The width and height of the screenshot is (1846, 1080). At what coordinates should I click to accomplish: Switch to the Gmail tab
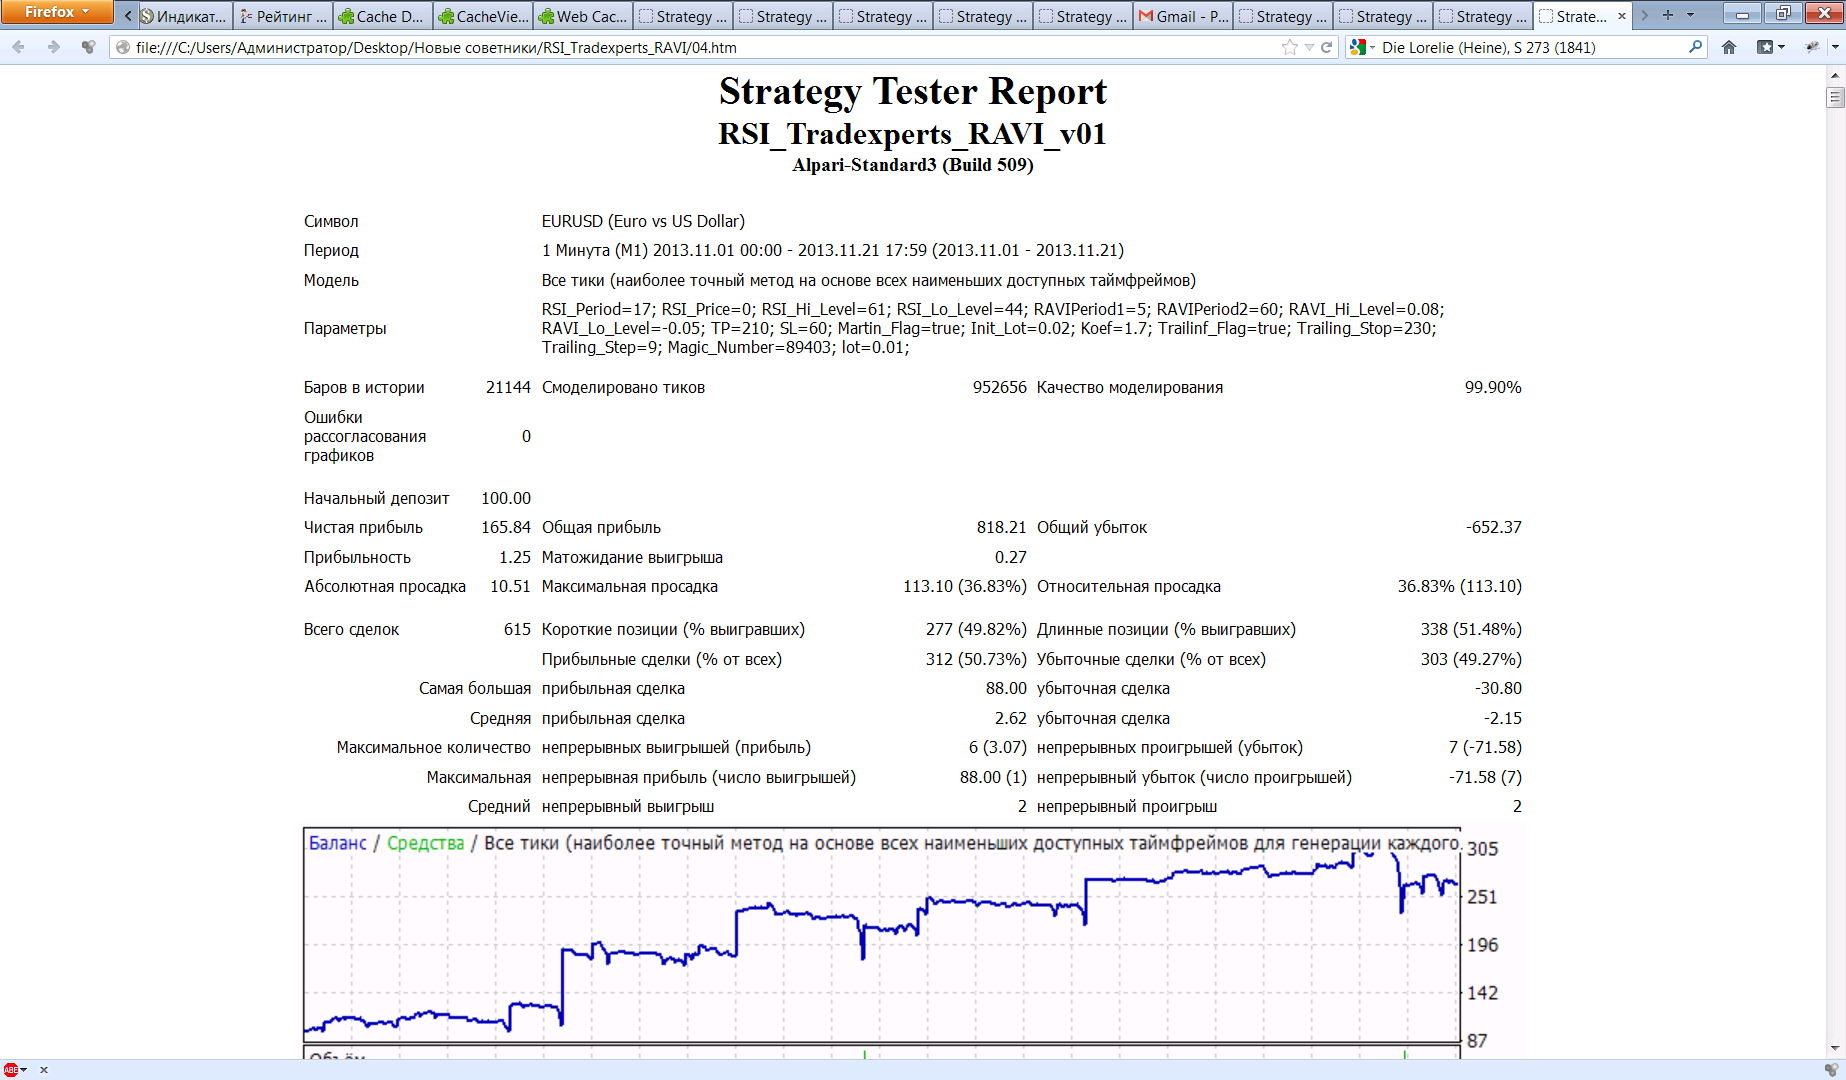tap(1183, 16)
